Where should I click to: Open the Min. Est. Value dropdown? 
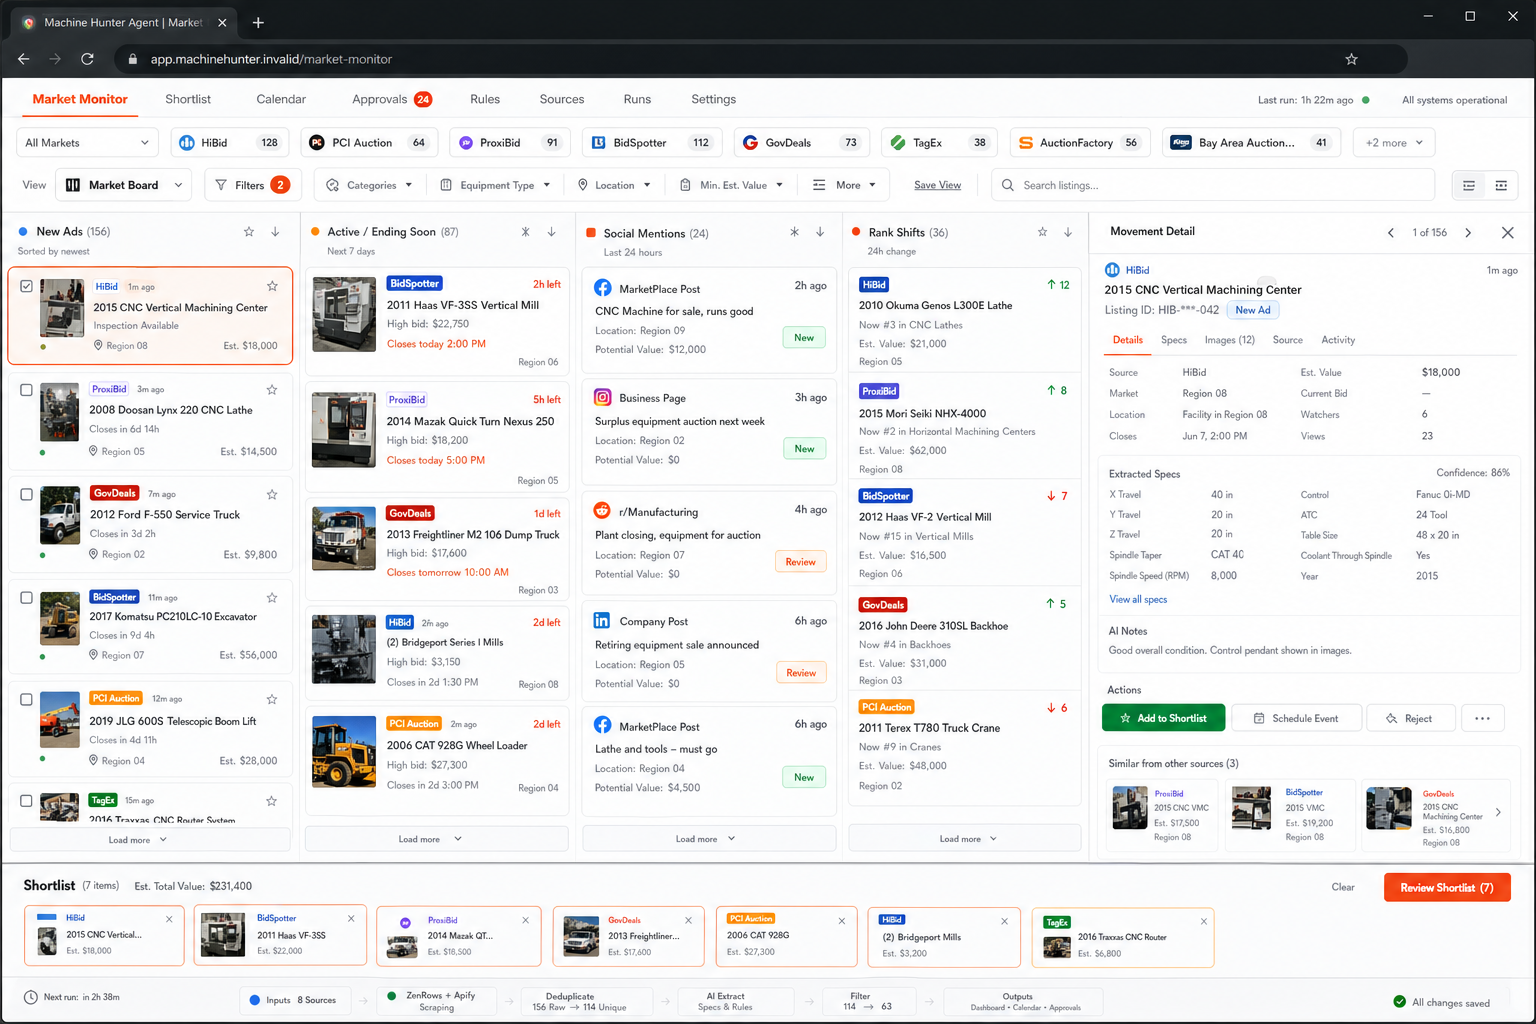point(731,185)
